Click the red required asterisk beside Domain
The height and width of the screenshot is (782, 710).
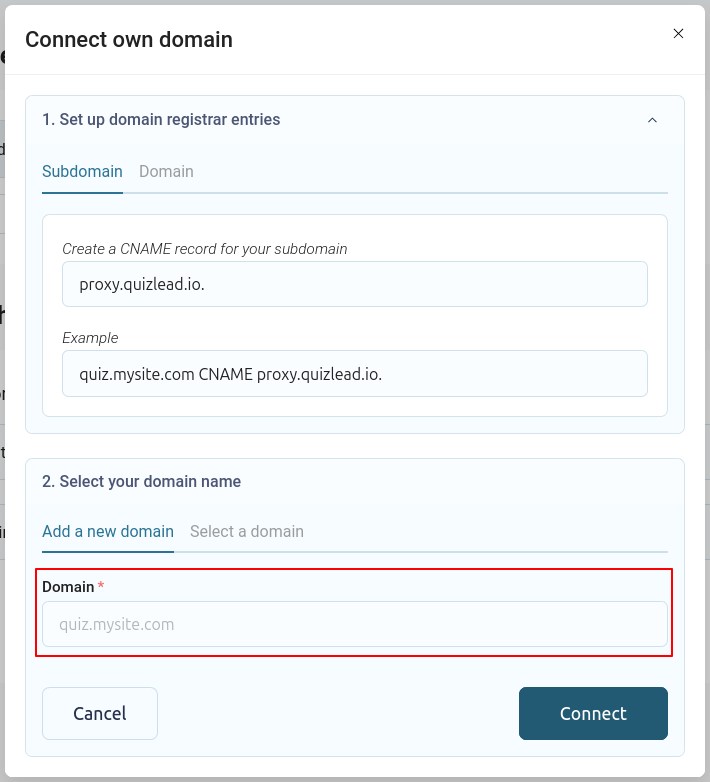(x=101, y=585)
